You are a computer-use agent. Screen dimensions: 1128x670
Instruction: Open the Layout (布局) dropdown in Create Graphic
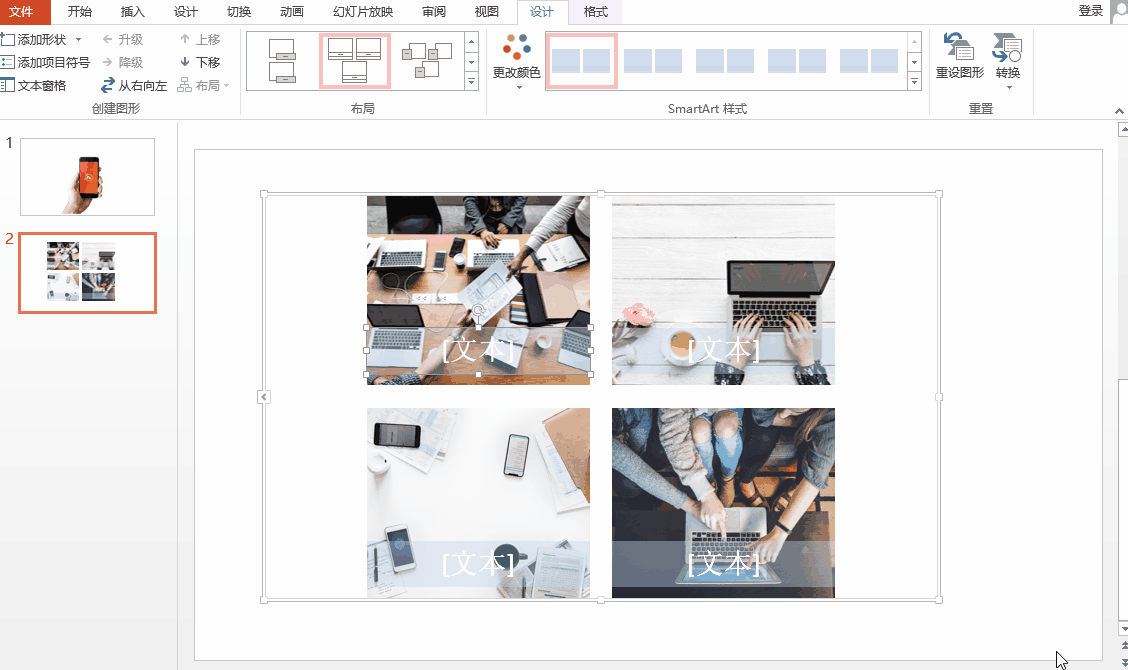(204, 86)
